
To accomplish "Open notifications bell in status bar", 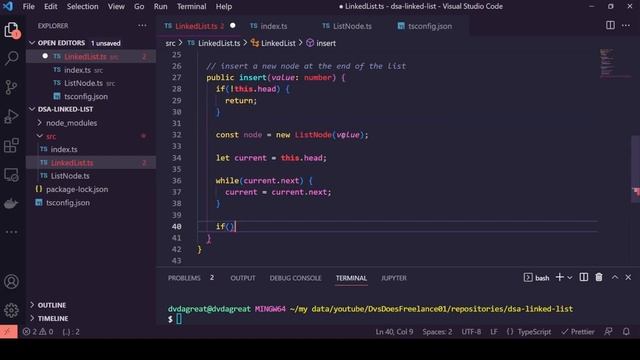I will tap(626, 332).
